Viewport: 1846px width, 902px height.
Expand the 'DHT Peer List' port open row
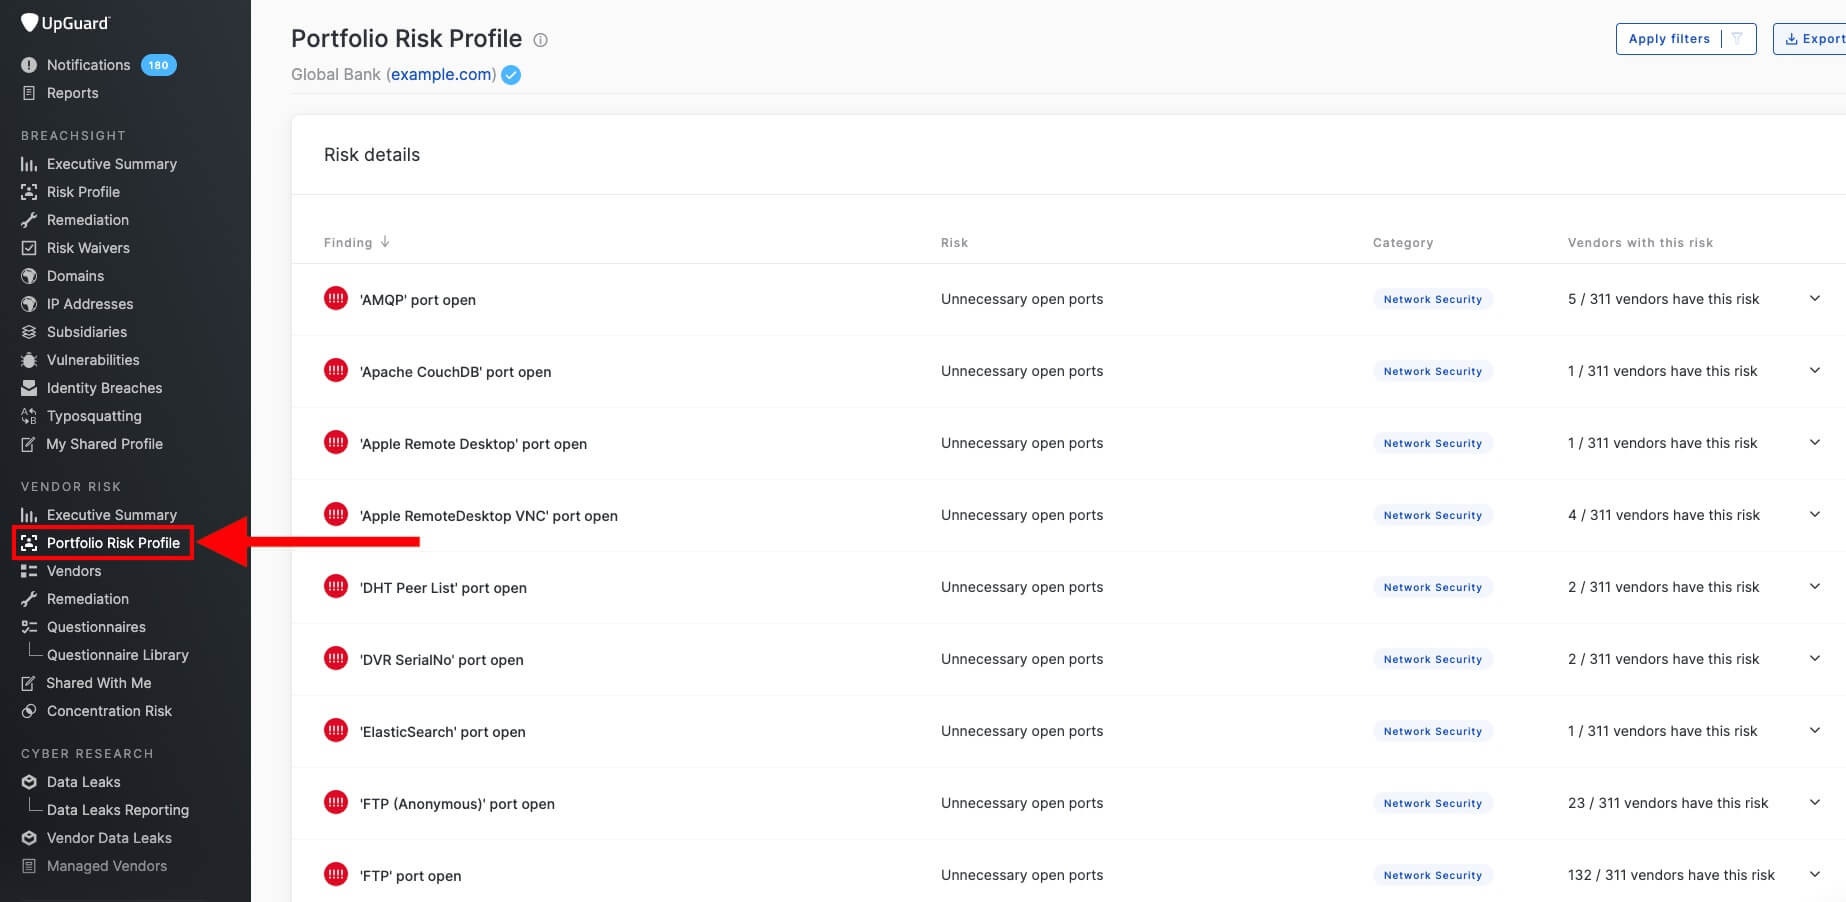click(x=1815, y=587)
